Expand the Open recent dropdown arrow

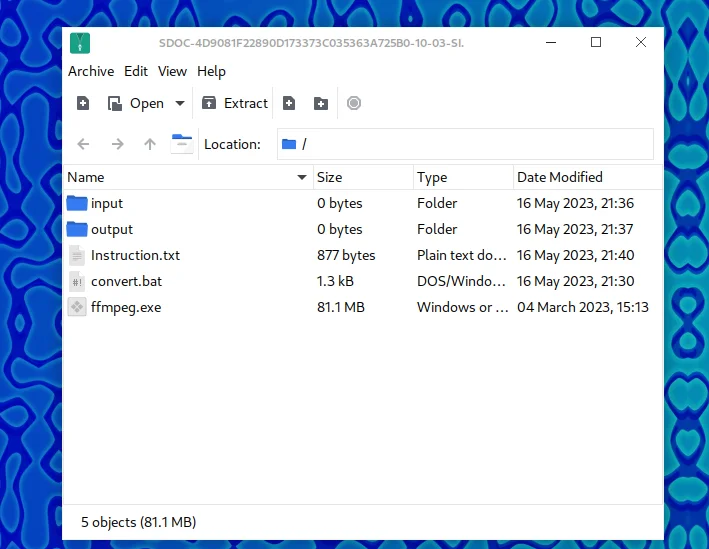pyautogui.click(x=180, y=103)
